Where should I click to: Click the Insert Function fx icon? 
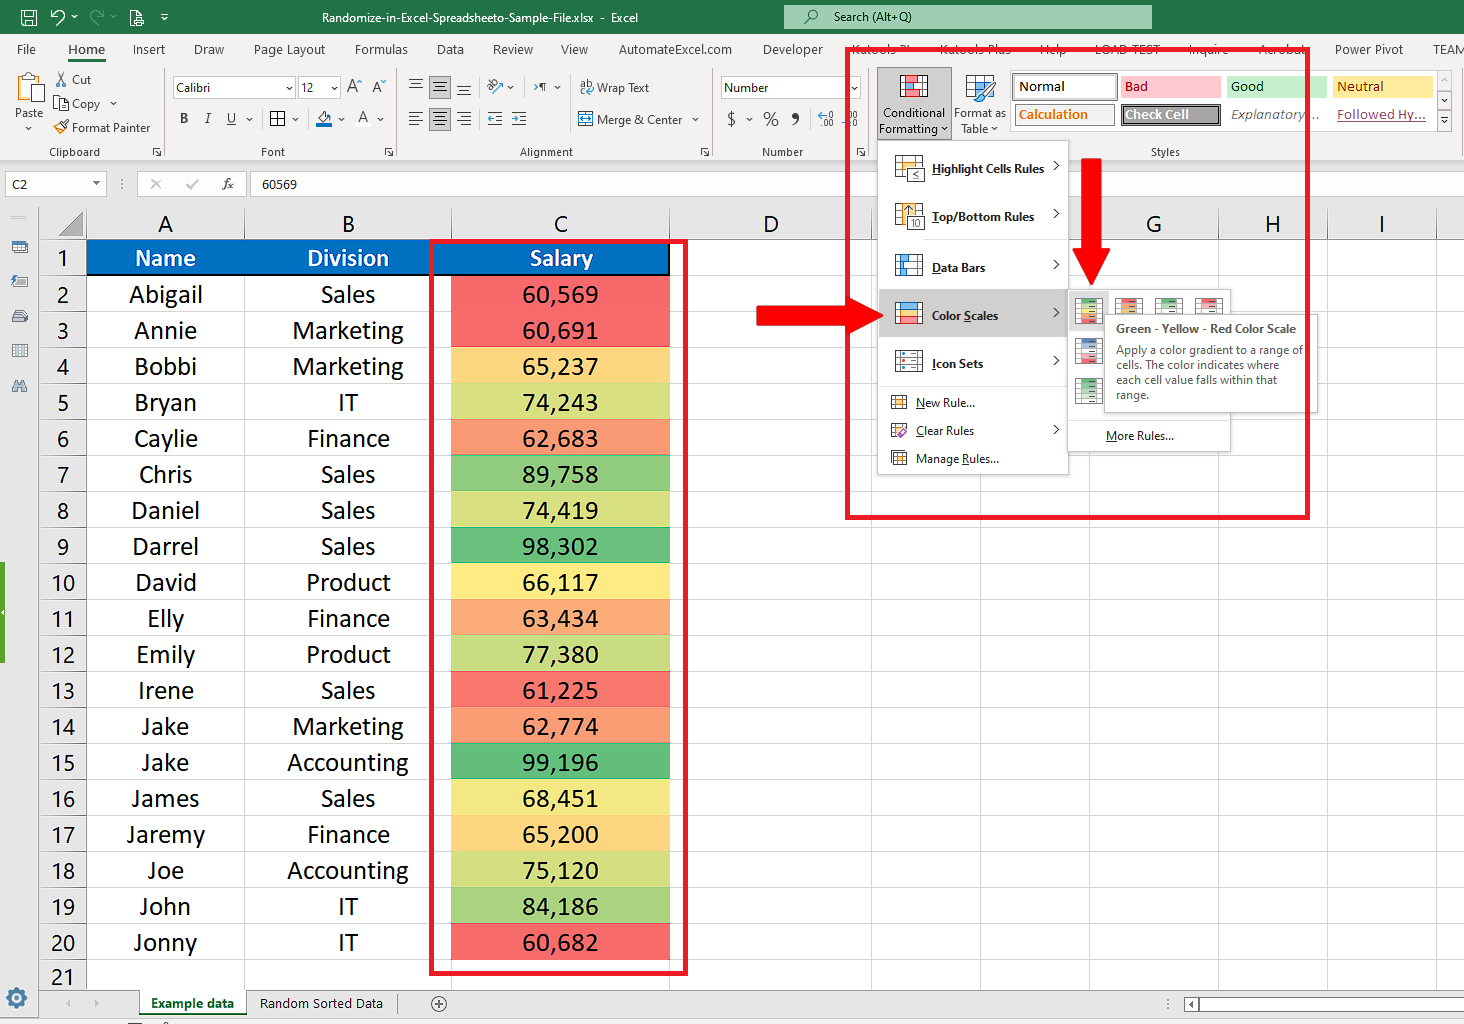(228, 184)
